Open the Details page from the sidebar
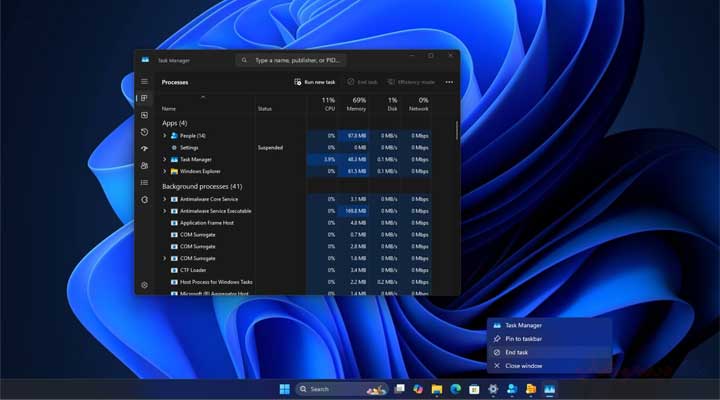This screenshot has height=400, width=720. pyautogui.click(x=144, y=183)
